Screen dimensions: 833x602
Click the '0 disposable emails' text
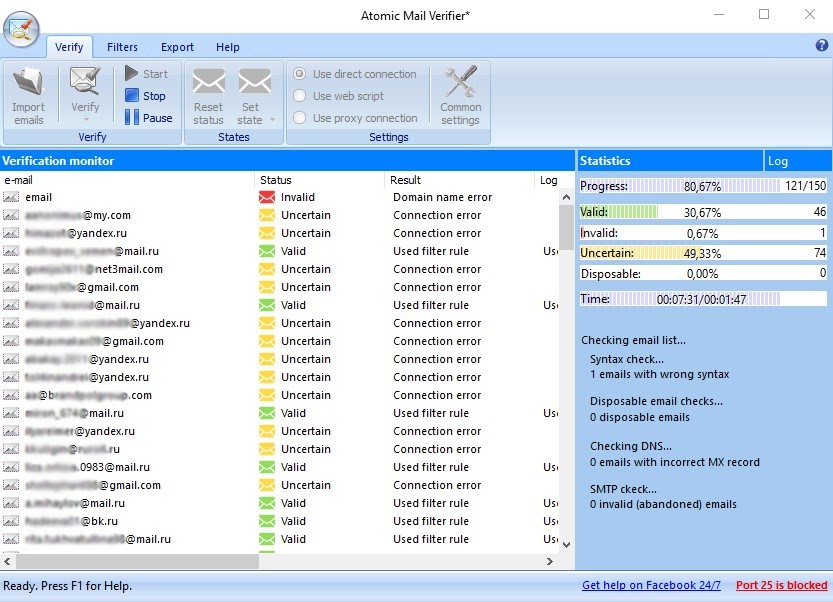point(640,418)
